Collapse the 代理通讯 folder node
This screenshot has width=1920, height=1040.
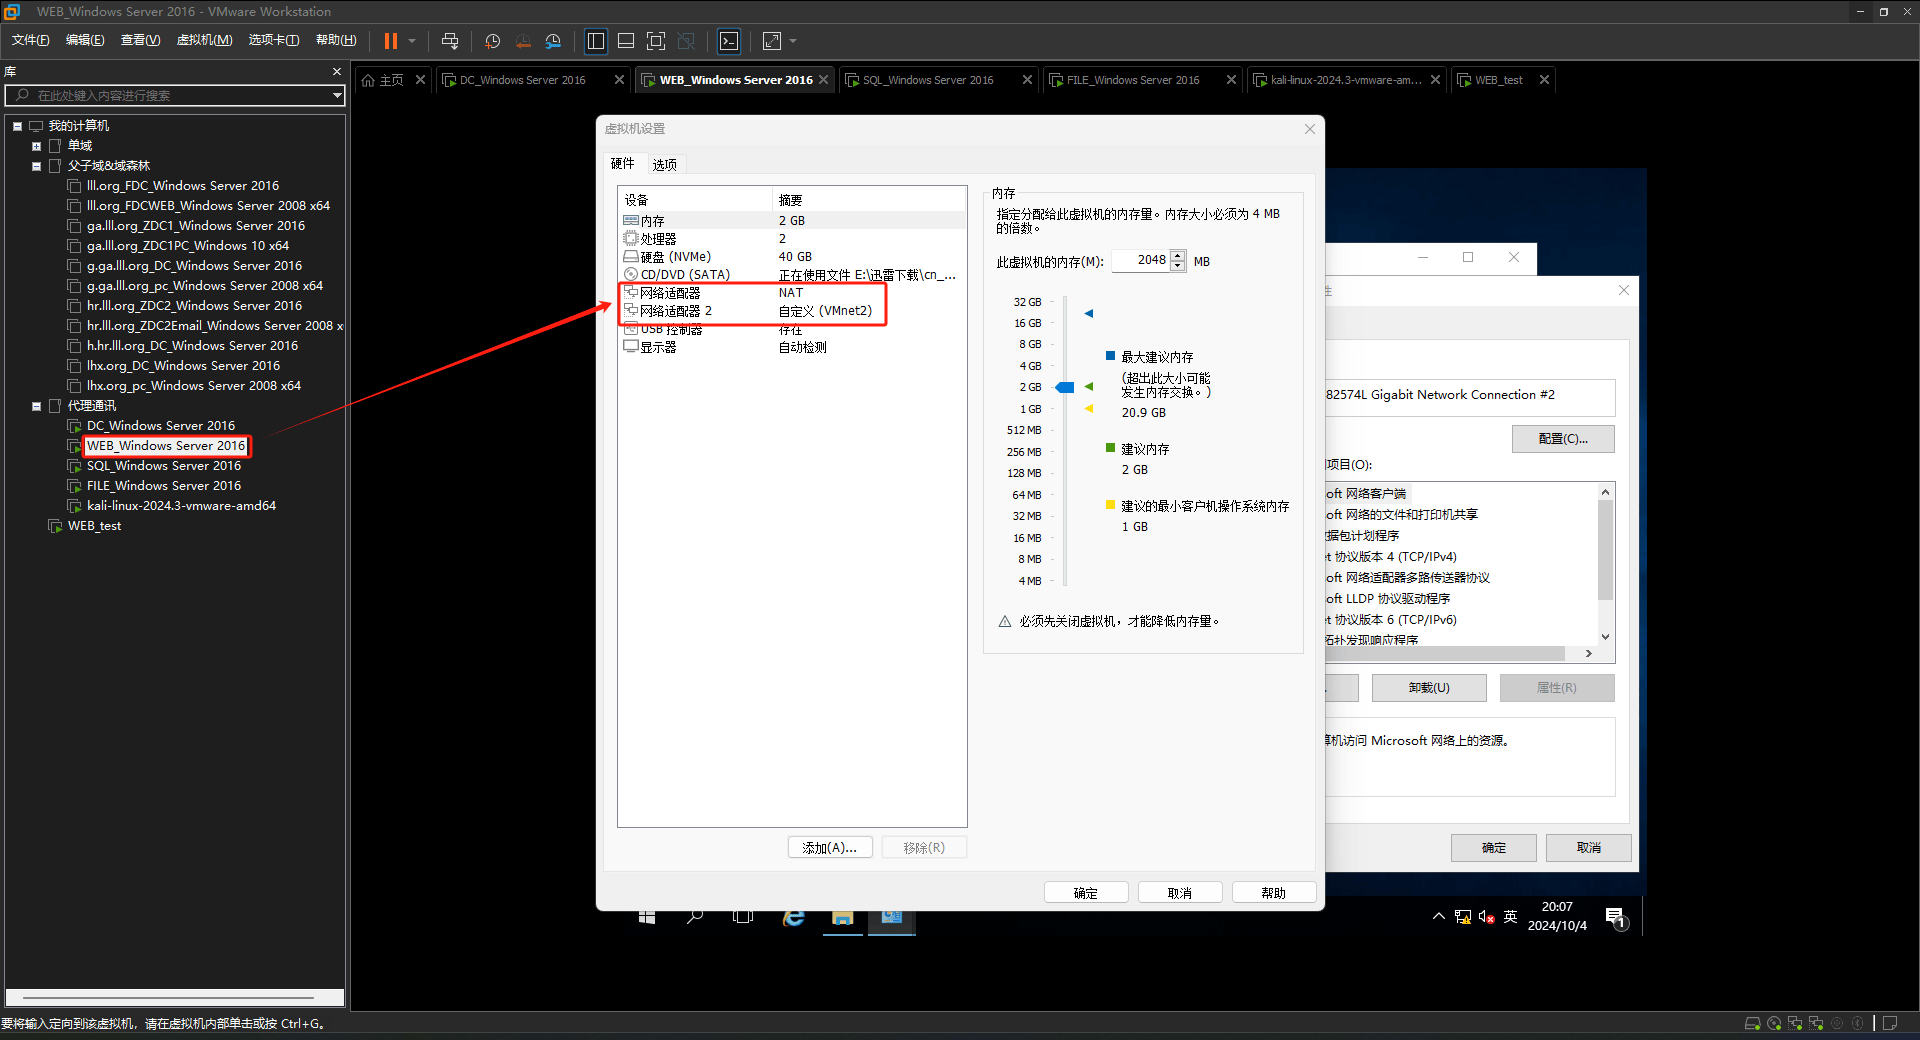tap(36, 406)
